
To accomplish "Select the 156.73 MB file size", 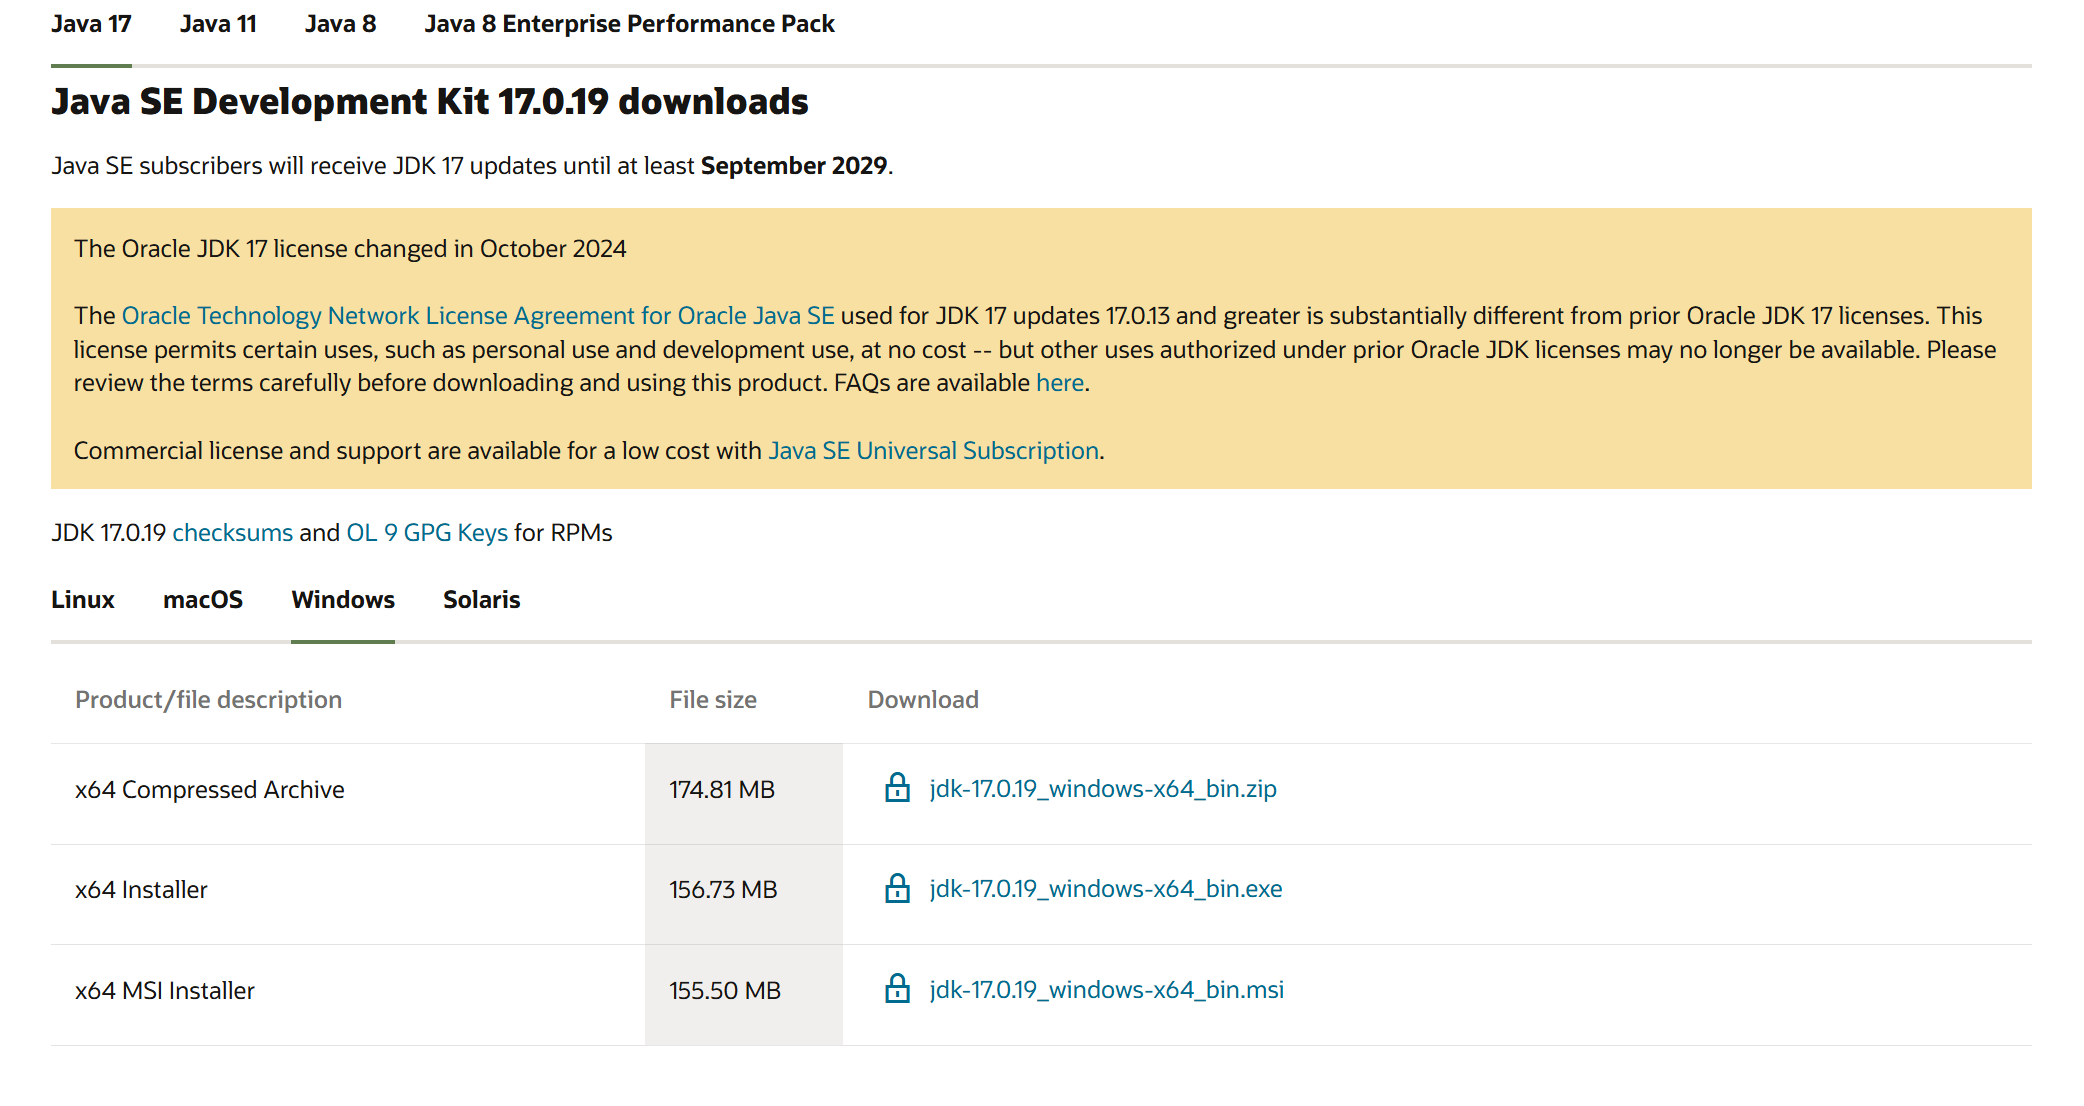I will [x=723, y=890].
